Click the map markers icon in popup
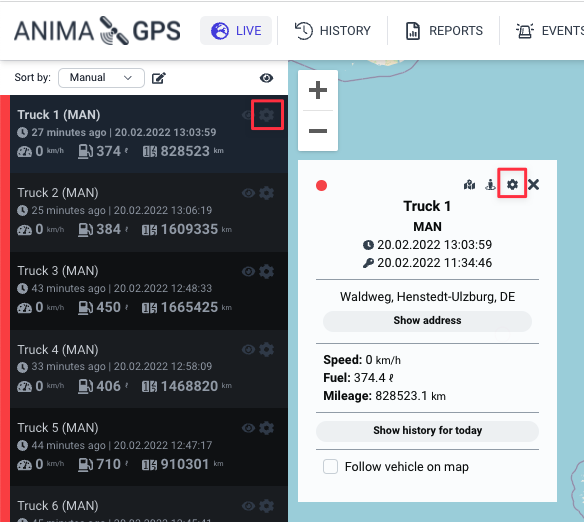Image resolution: width=584 pixels, height=522 pixels. [469, 184]
